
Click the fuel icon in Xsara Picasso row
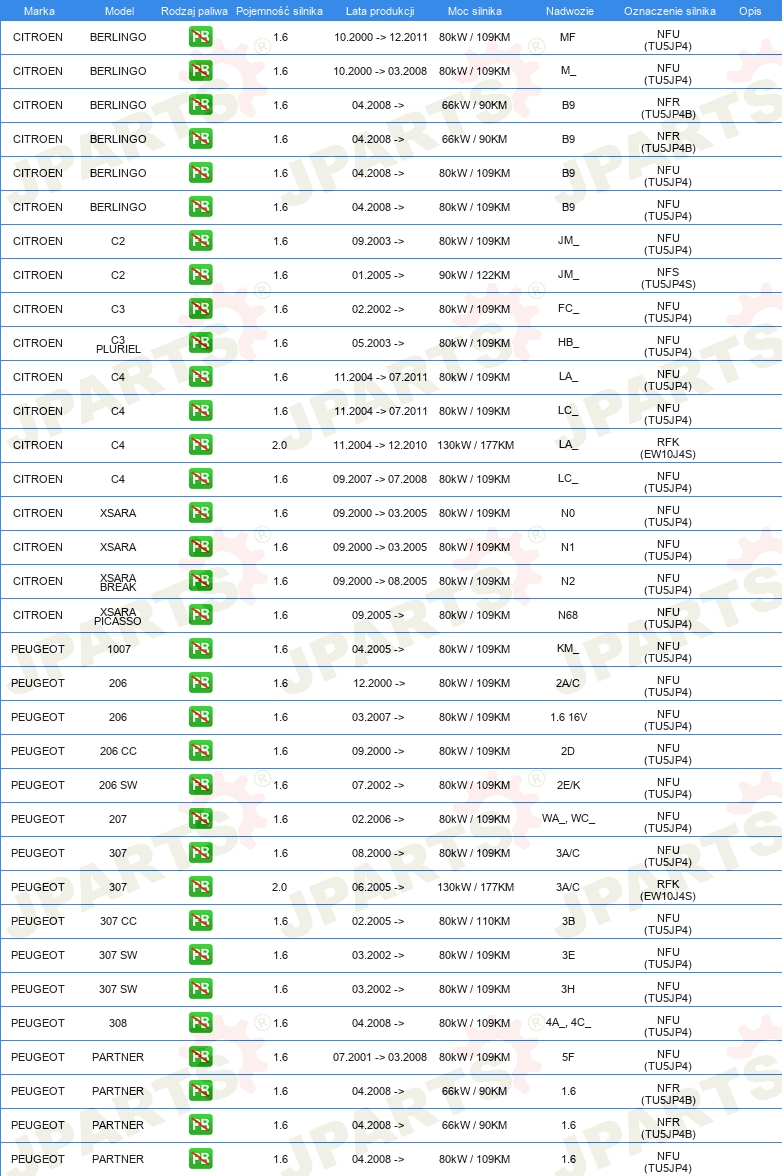(x=200, y=614)
